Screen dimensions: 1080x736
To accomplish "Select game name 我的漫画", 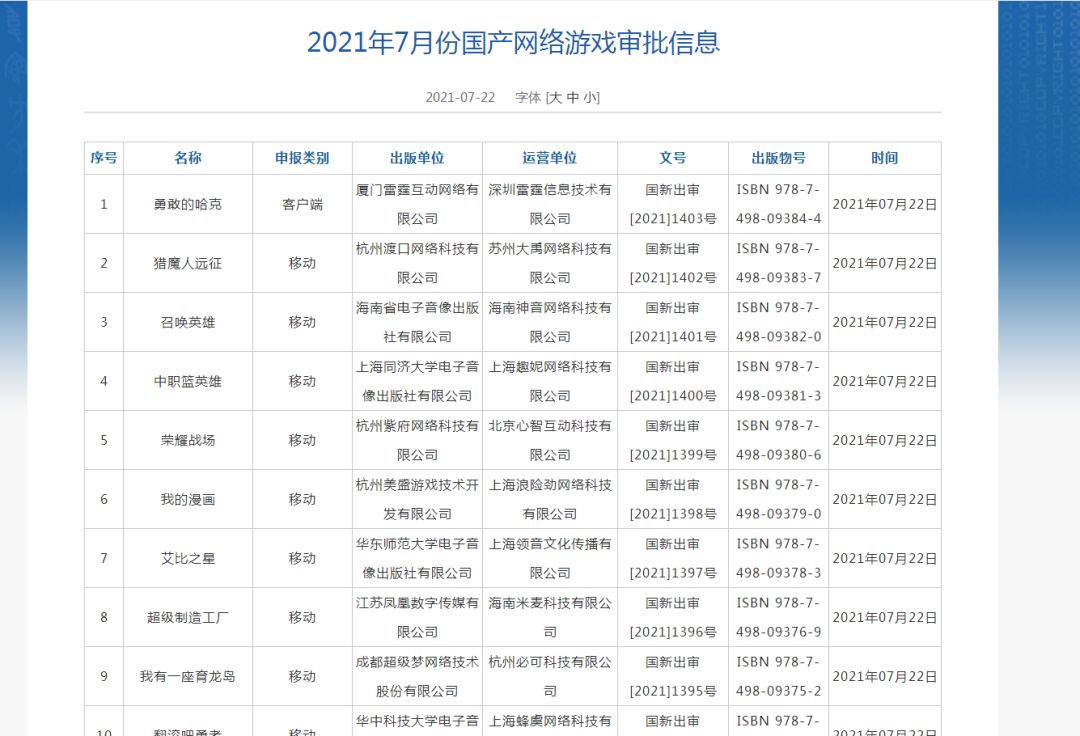I will [x=188, y=500].
